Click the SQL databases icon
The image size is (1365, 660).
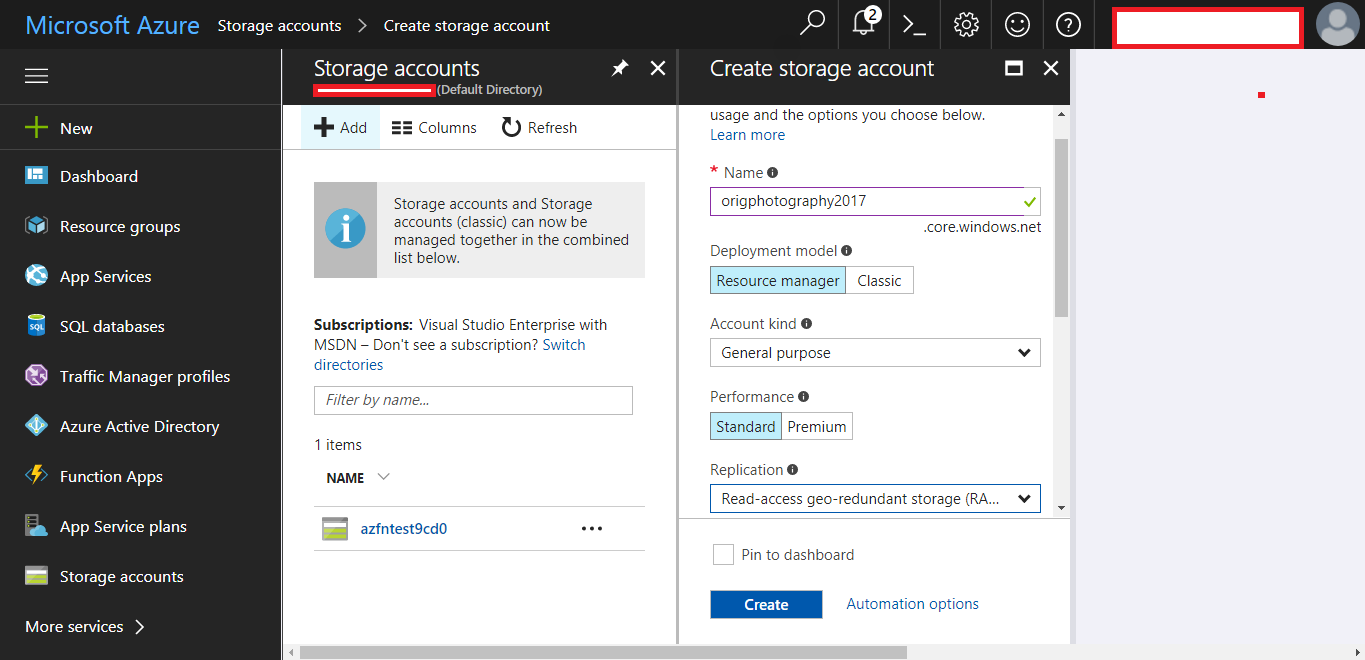click(x=36, y=326)
